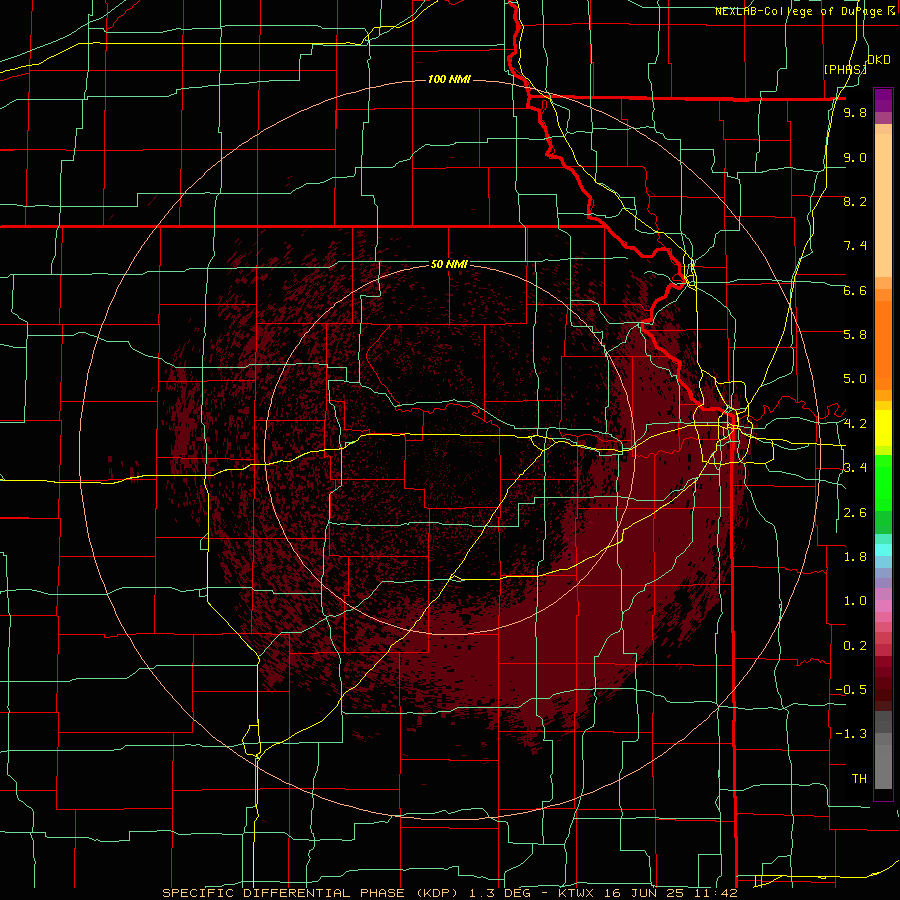Image resolution: width=900 pixels, height=900 pixels.
Task: Click the 6.6 value on the color scale
Action: coord(855,290)
